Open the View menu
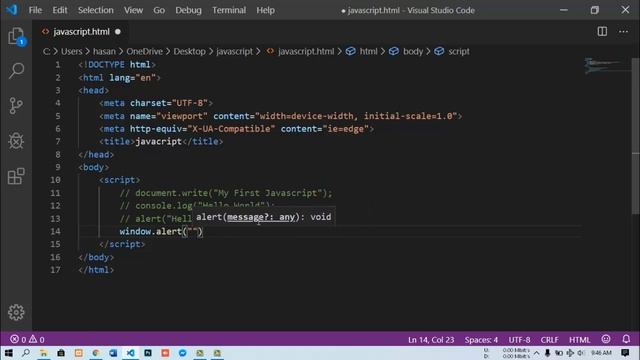640x360 pixels. pyautogui.click(x=133, y=10)
